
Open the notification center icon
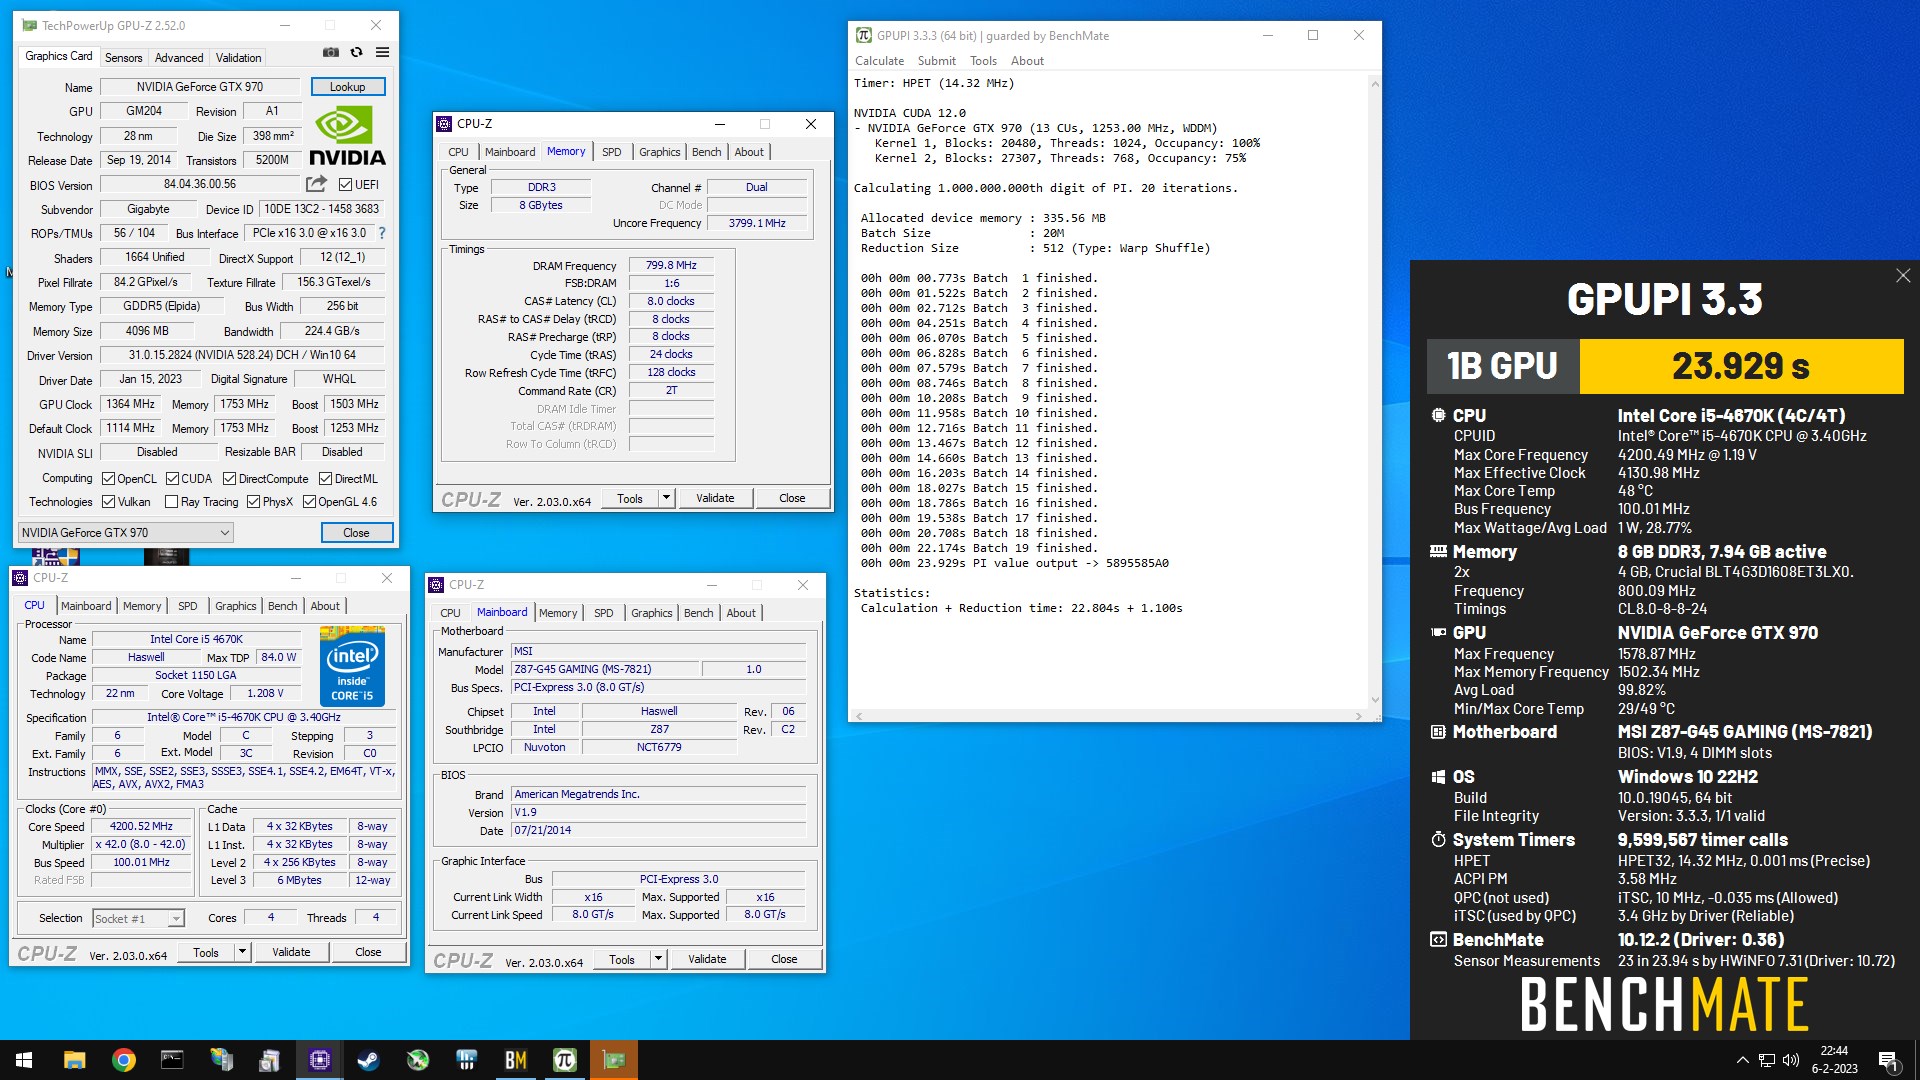click(1889, 1060)
